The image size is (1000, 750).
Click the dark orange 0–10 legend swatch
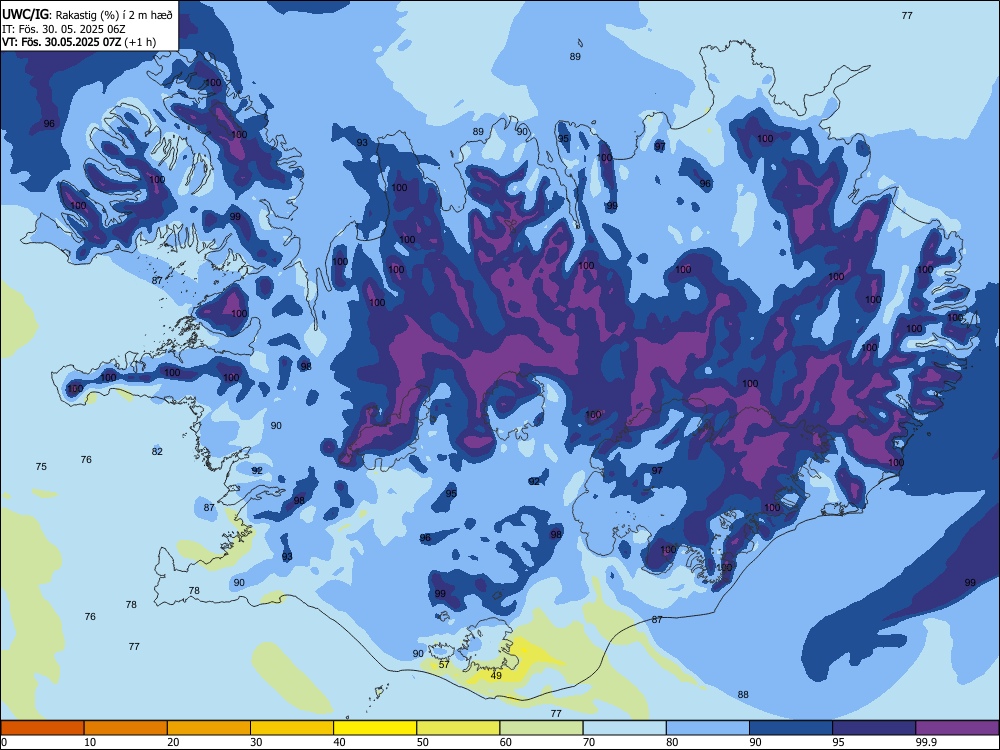click(42, 728)
